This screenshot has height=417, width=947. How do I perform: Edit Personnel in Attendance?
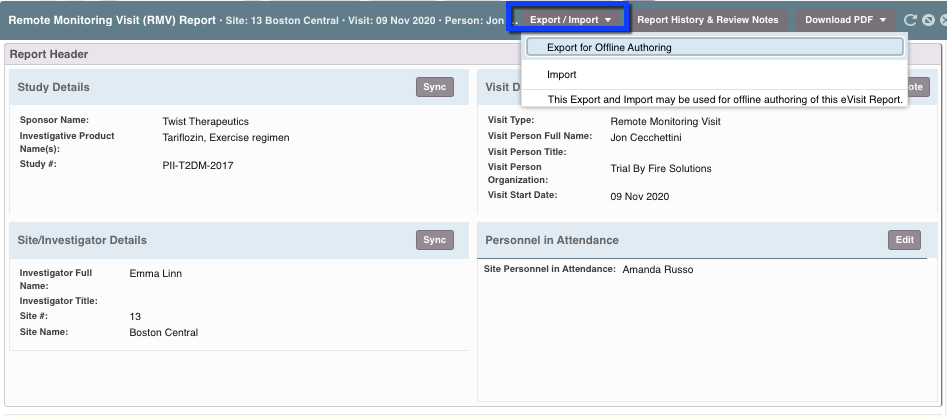click(x=904, y=240)
